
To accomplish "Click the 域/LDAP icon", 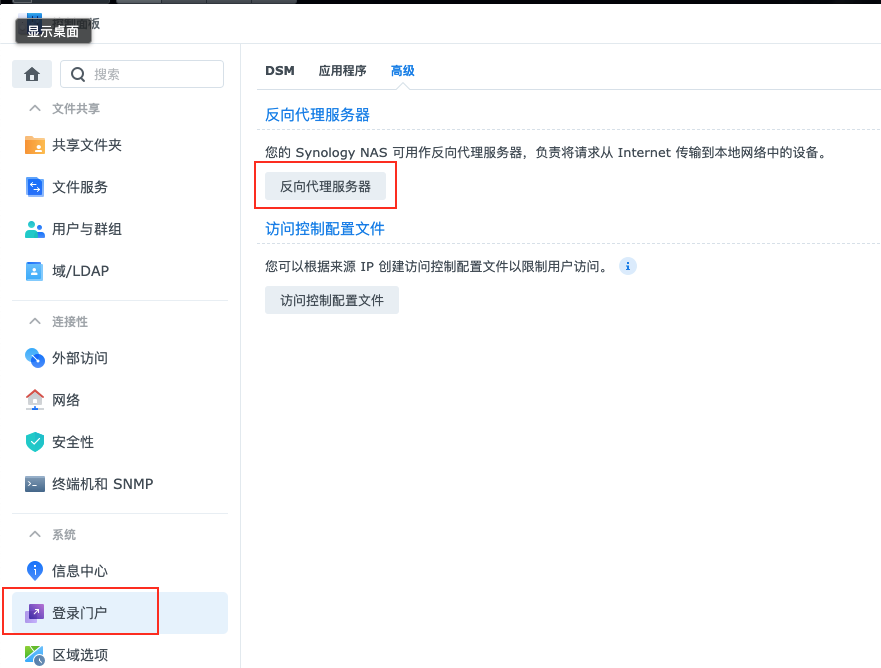I will (x=35, y=271).
